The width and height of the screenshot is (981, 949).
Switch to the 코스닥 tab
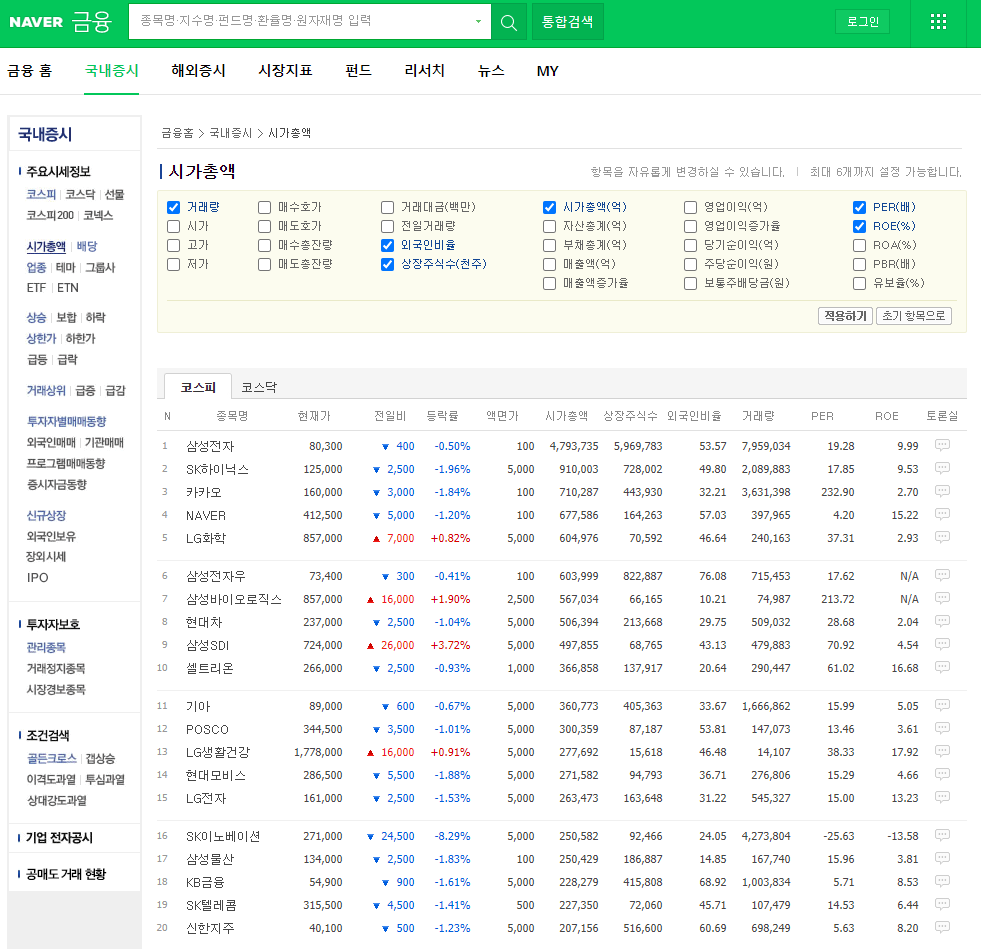(259, 387)
